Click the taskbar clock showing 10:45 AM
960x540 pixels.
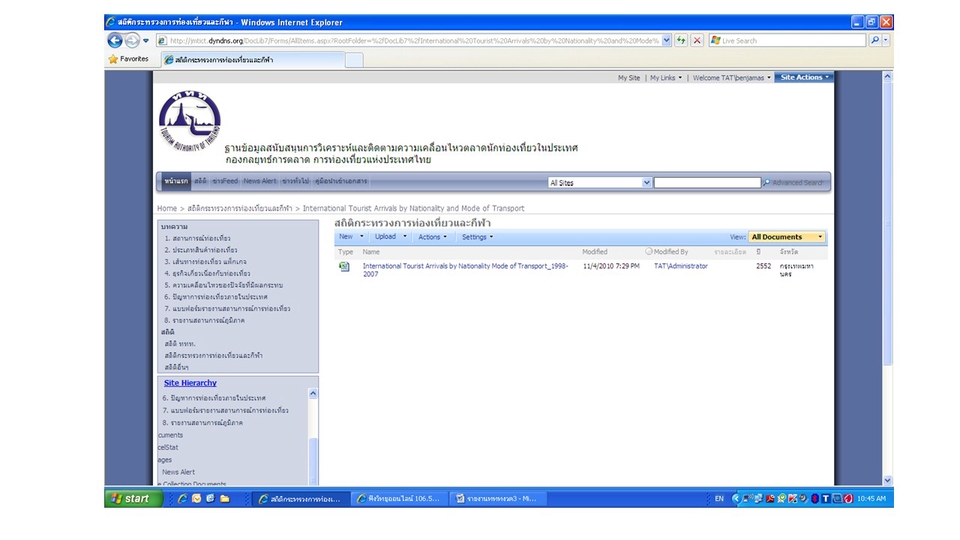[x=872, y=499]
